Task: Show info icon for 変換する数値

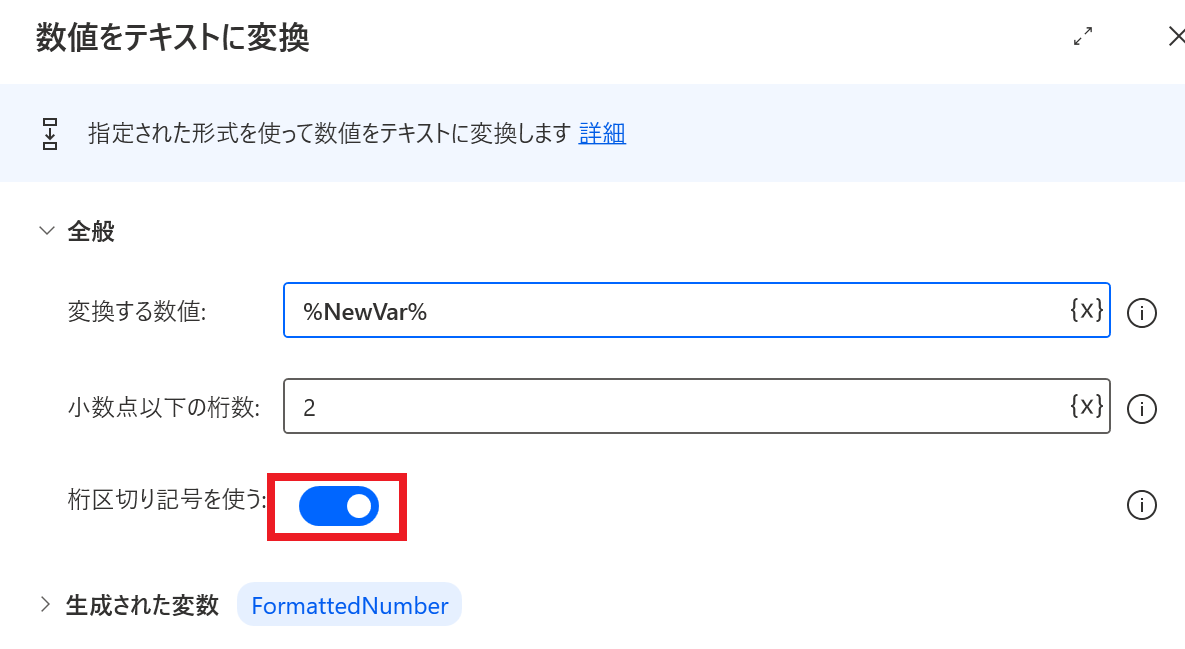Action: [1141, 313]
